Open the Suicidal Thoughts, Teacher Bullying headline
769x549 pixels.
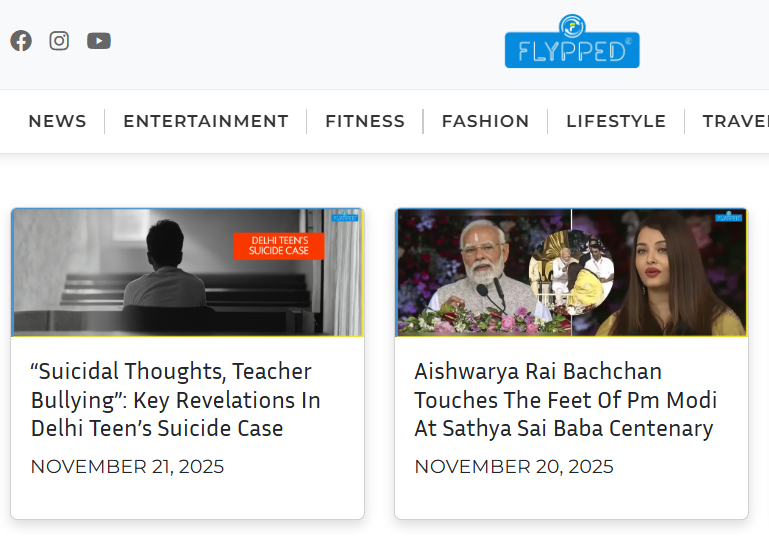(x=176, y=400)
